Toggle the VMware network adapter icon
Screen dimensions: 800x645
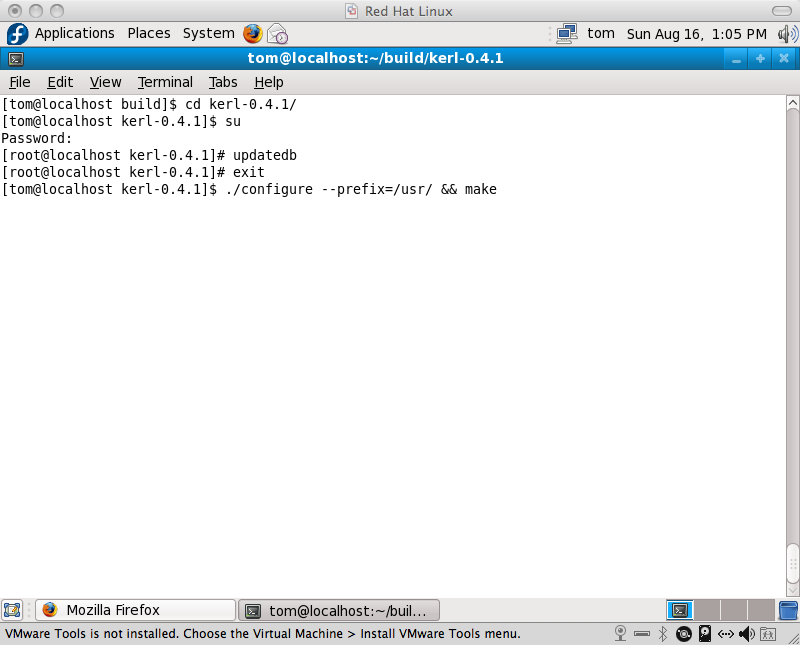coord(726,634)
